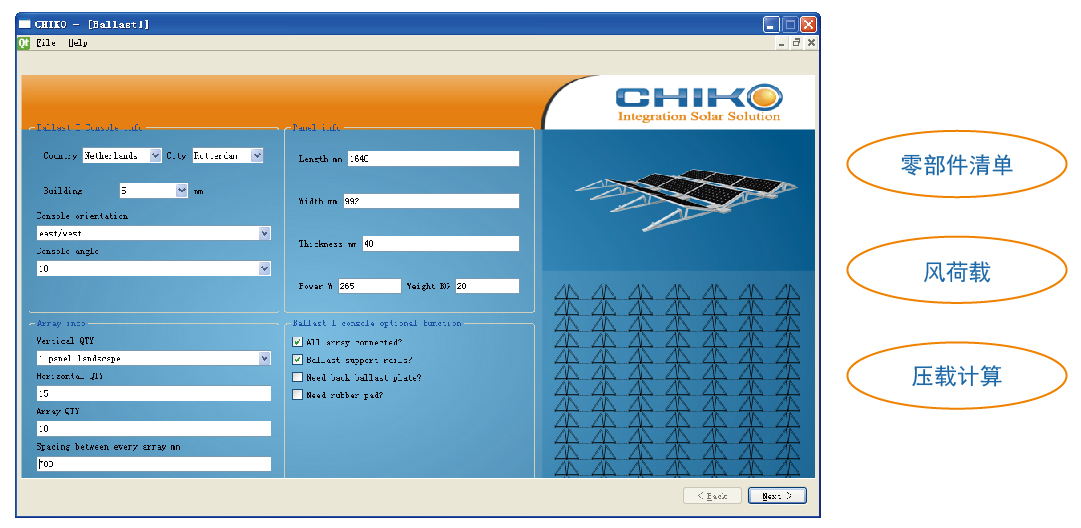Image resolution: width=1081 pixels, height=528 pixels.
Task: Open the Help menu
Action: [x=78, y=43]
